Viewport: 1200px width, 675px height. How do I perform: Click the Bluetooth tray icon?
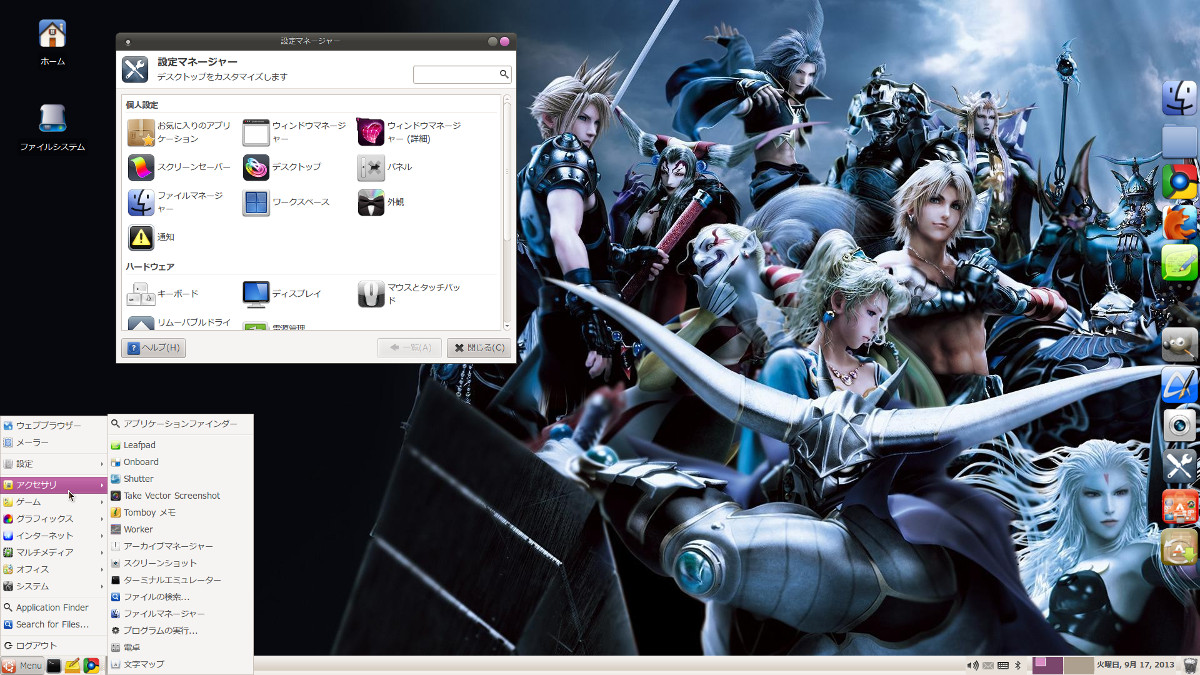point(1019,665)
